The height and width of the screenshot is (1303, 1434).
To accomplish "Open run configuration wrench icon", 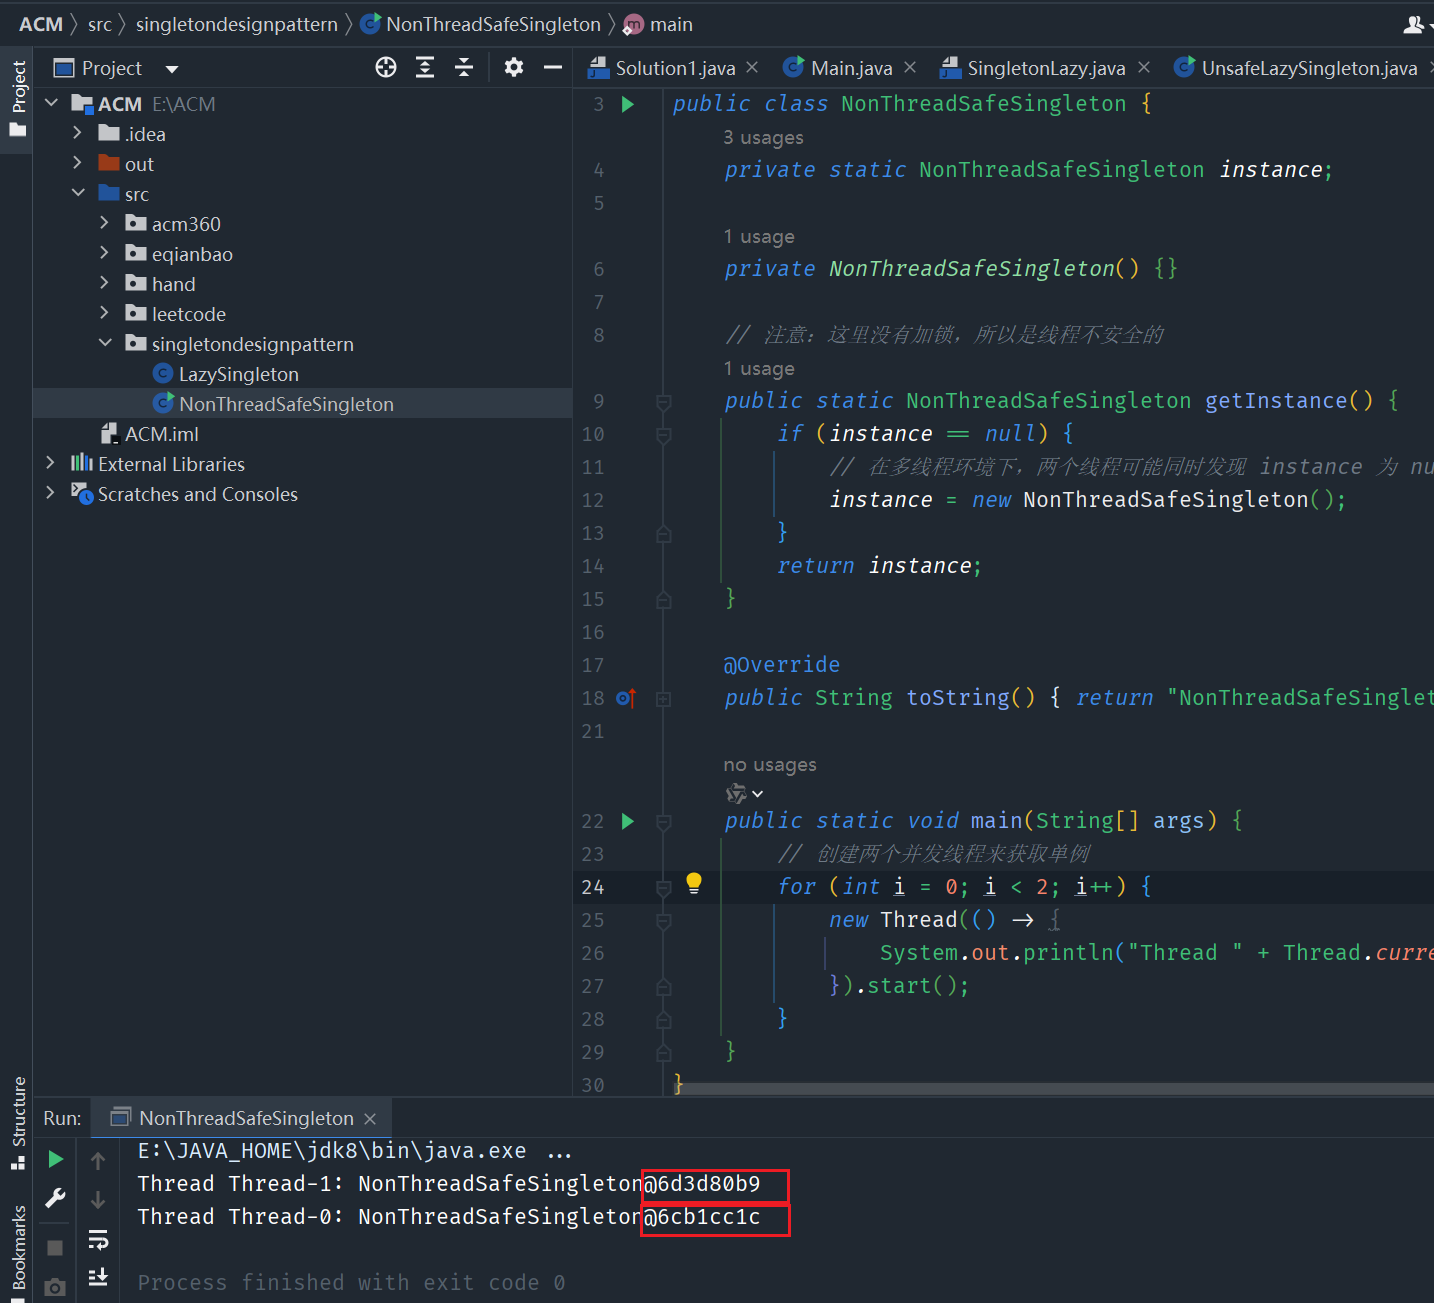I will (x=56, y=1198).
